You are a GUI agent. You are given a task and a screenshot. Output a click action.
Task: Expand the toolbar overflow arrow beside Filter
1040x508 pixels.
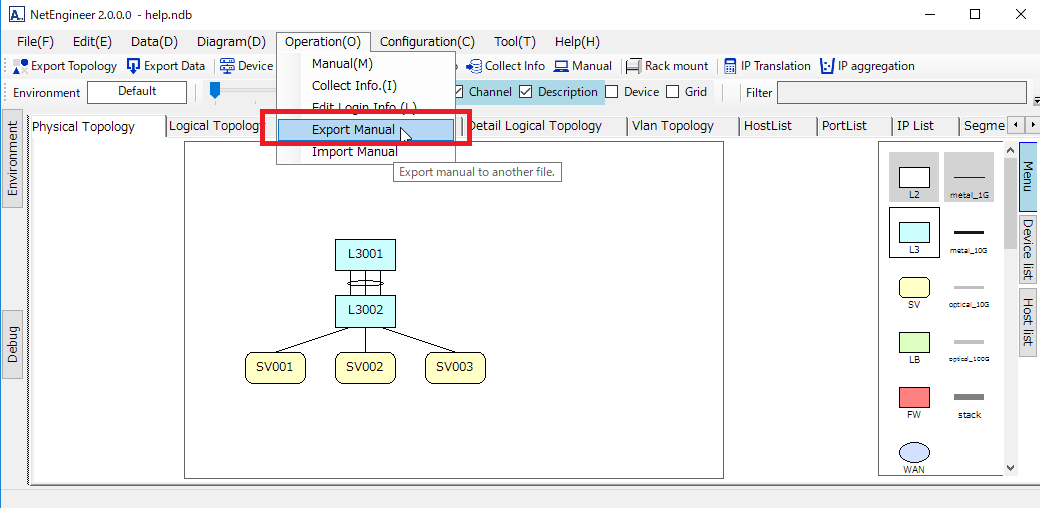(1035, 100)
